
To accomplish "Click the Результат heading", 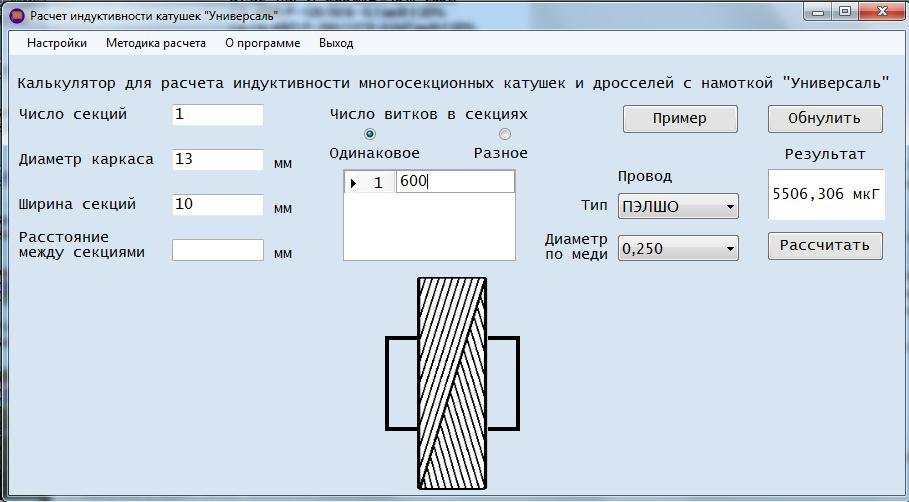I will (x=825, y=154).
